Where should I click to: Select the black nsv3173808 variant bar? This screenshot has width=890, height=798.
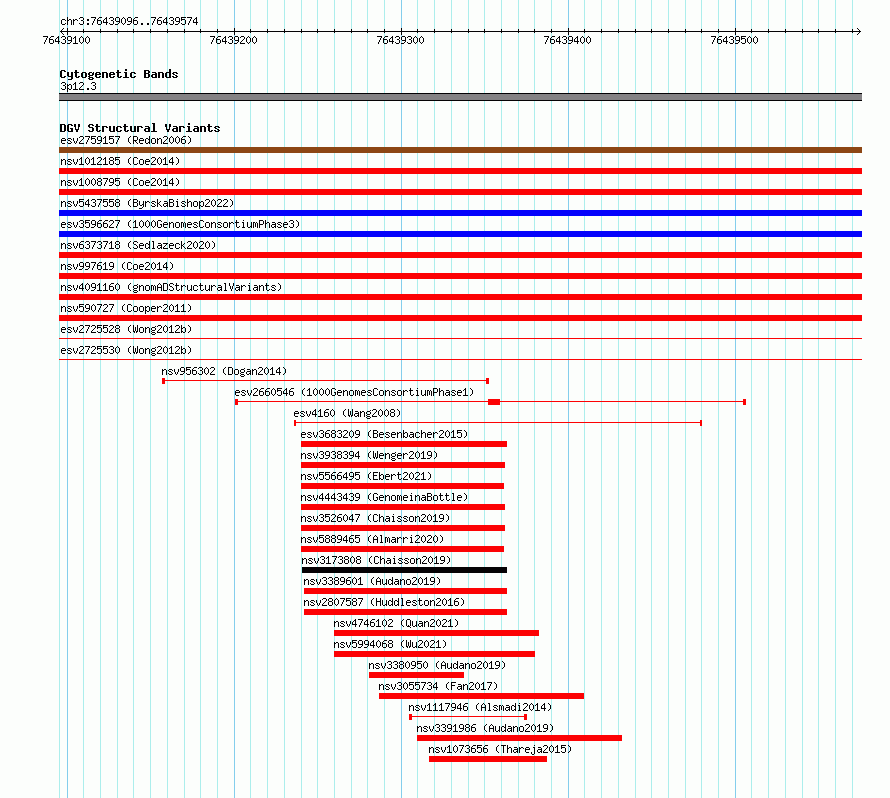[x=404, y=570]
